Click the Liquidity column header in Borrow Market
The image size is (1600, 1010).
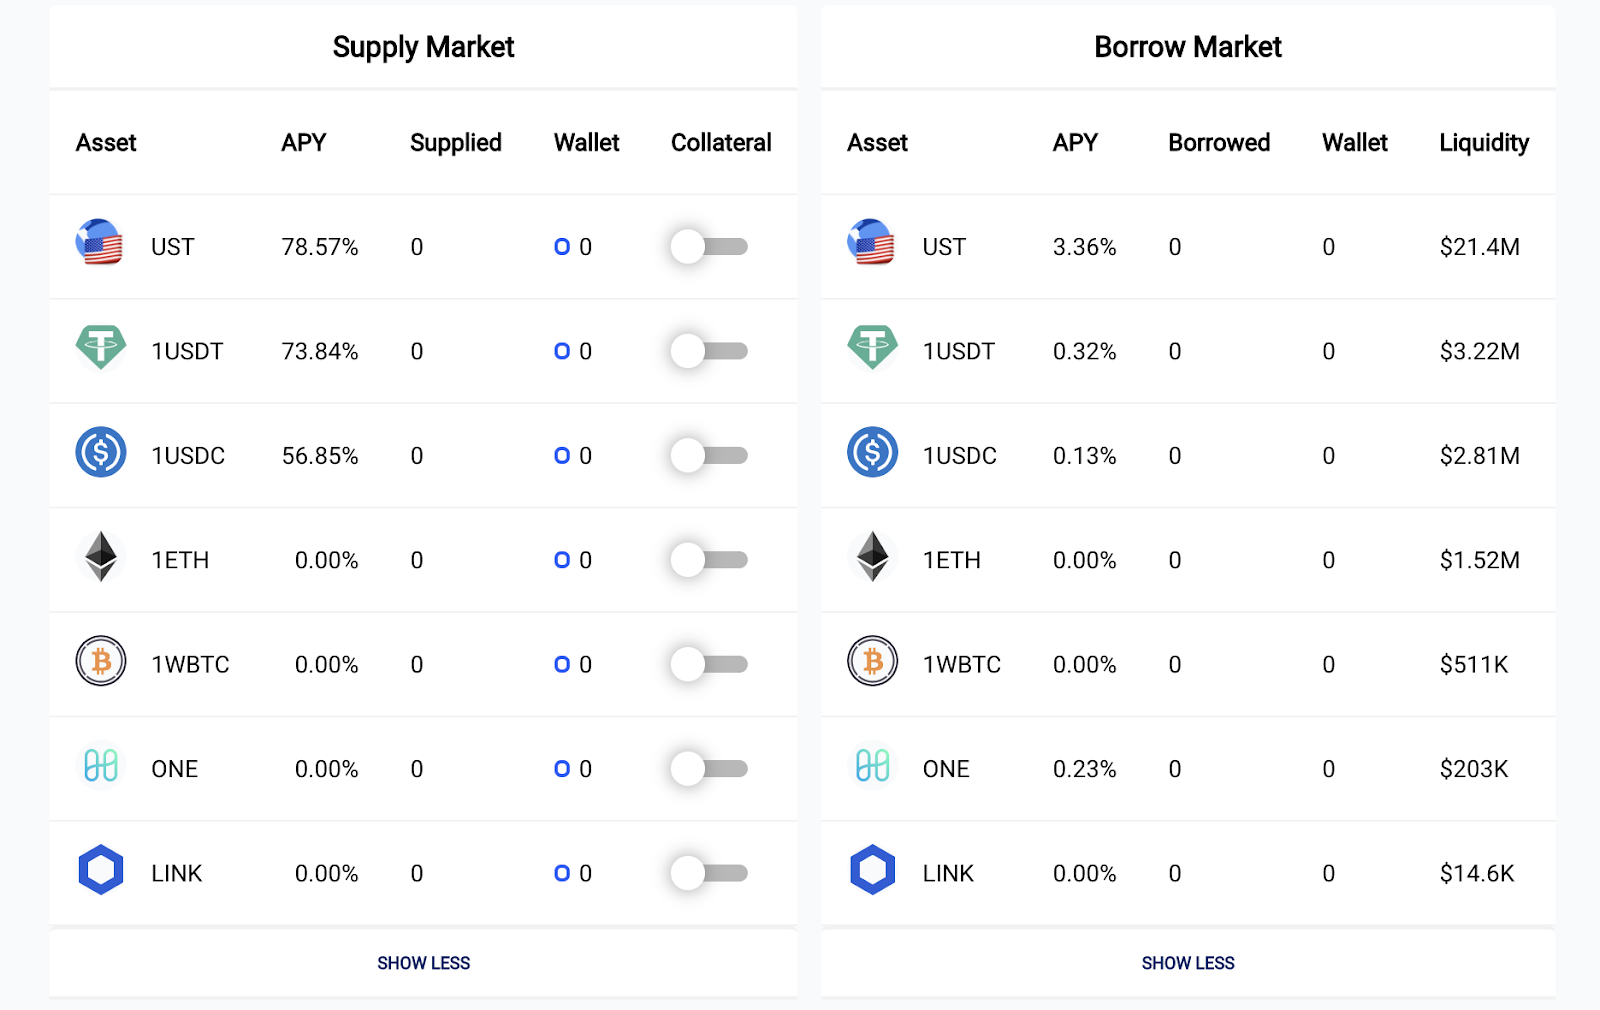coord(1484,143)
